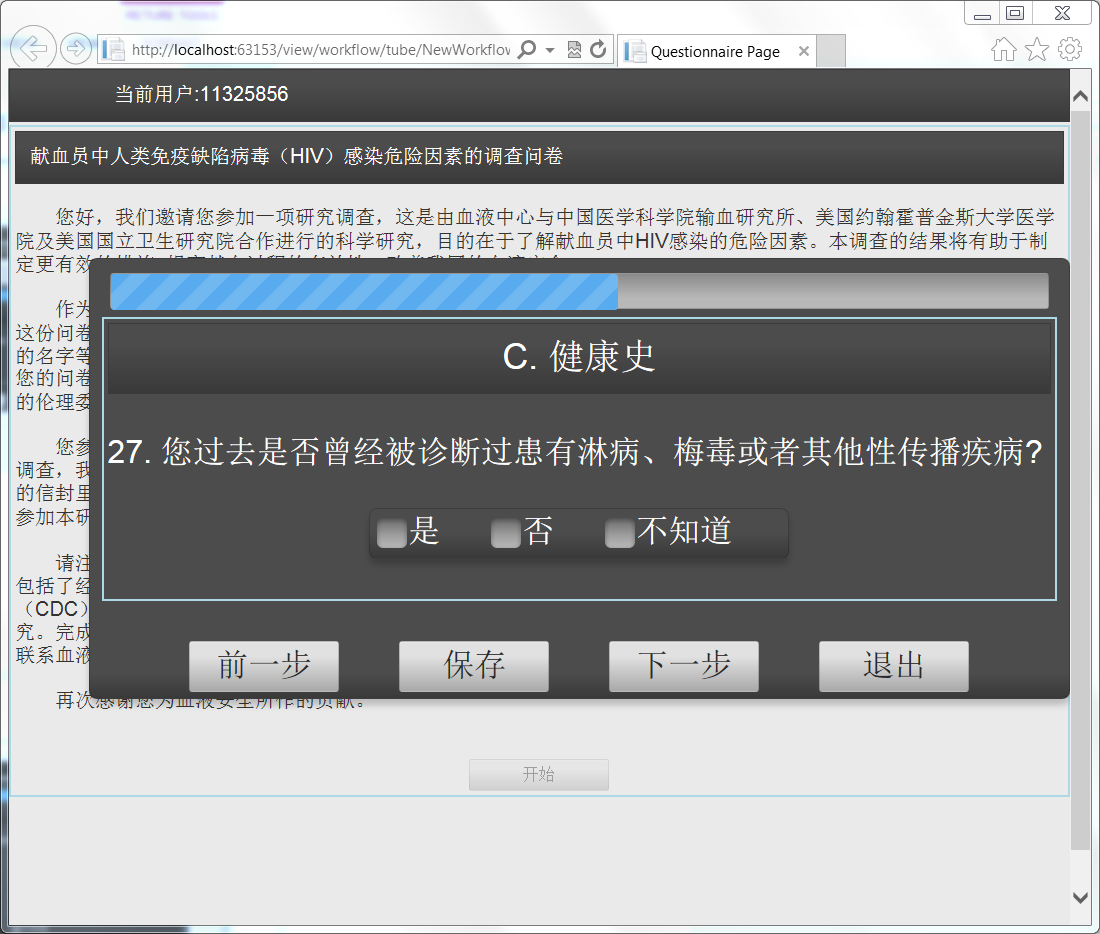Go back with the browser back arrow
1100x934 pixels.
pos(33,48)
